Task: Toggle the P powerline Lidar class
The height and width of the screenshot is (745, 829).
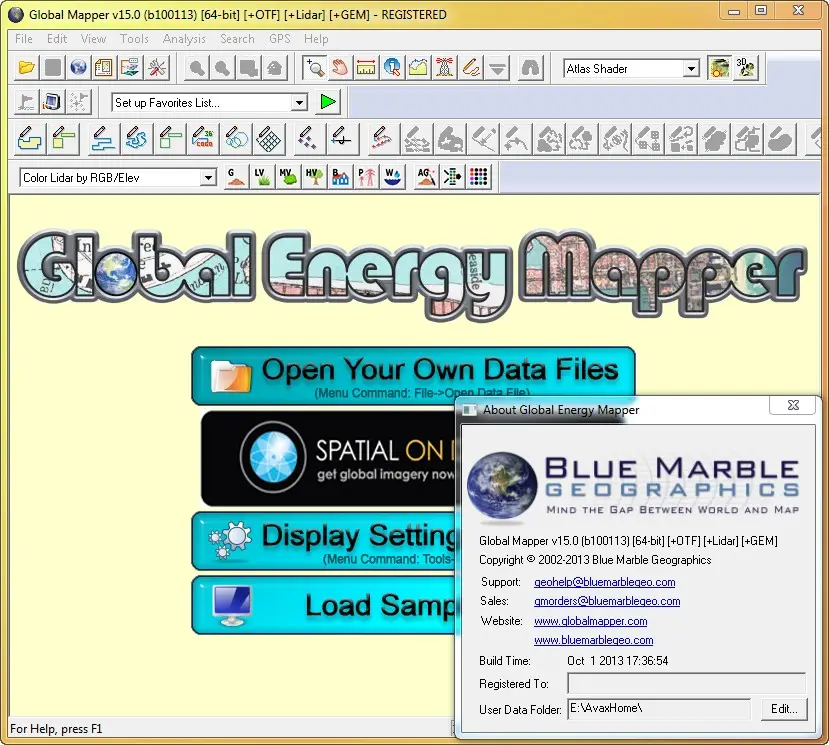Action: [366, 177]
